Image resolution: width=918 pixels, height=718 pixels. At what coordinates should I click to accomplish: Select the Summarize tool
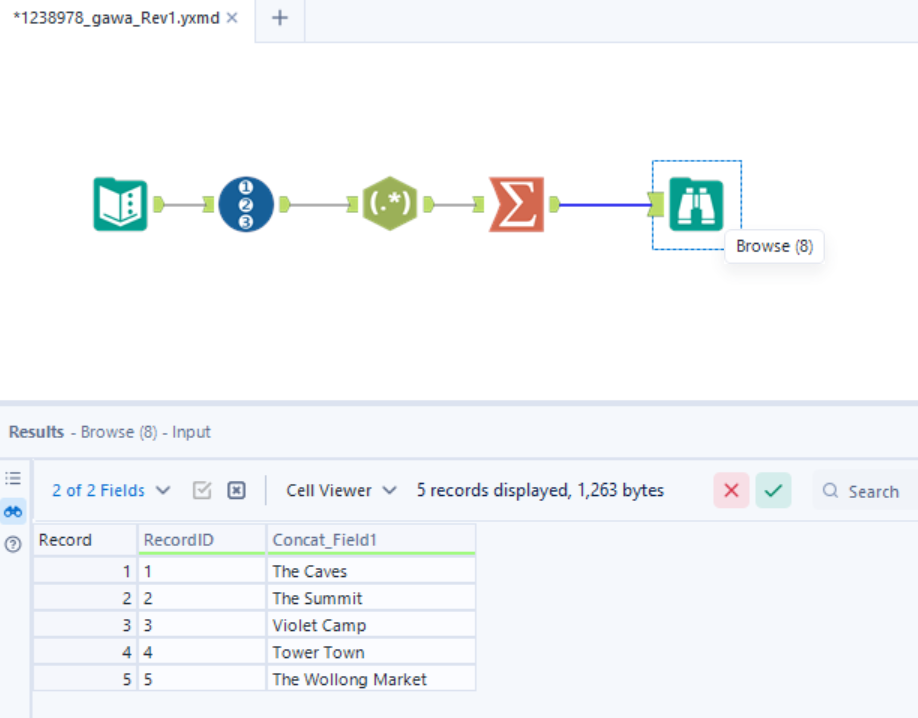pos(516,204)
